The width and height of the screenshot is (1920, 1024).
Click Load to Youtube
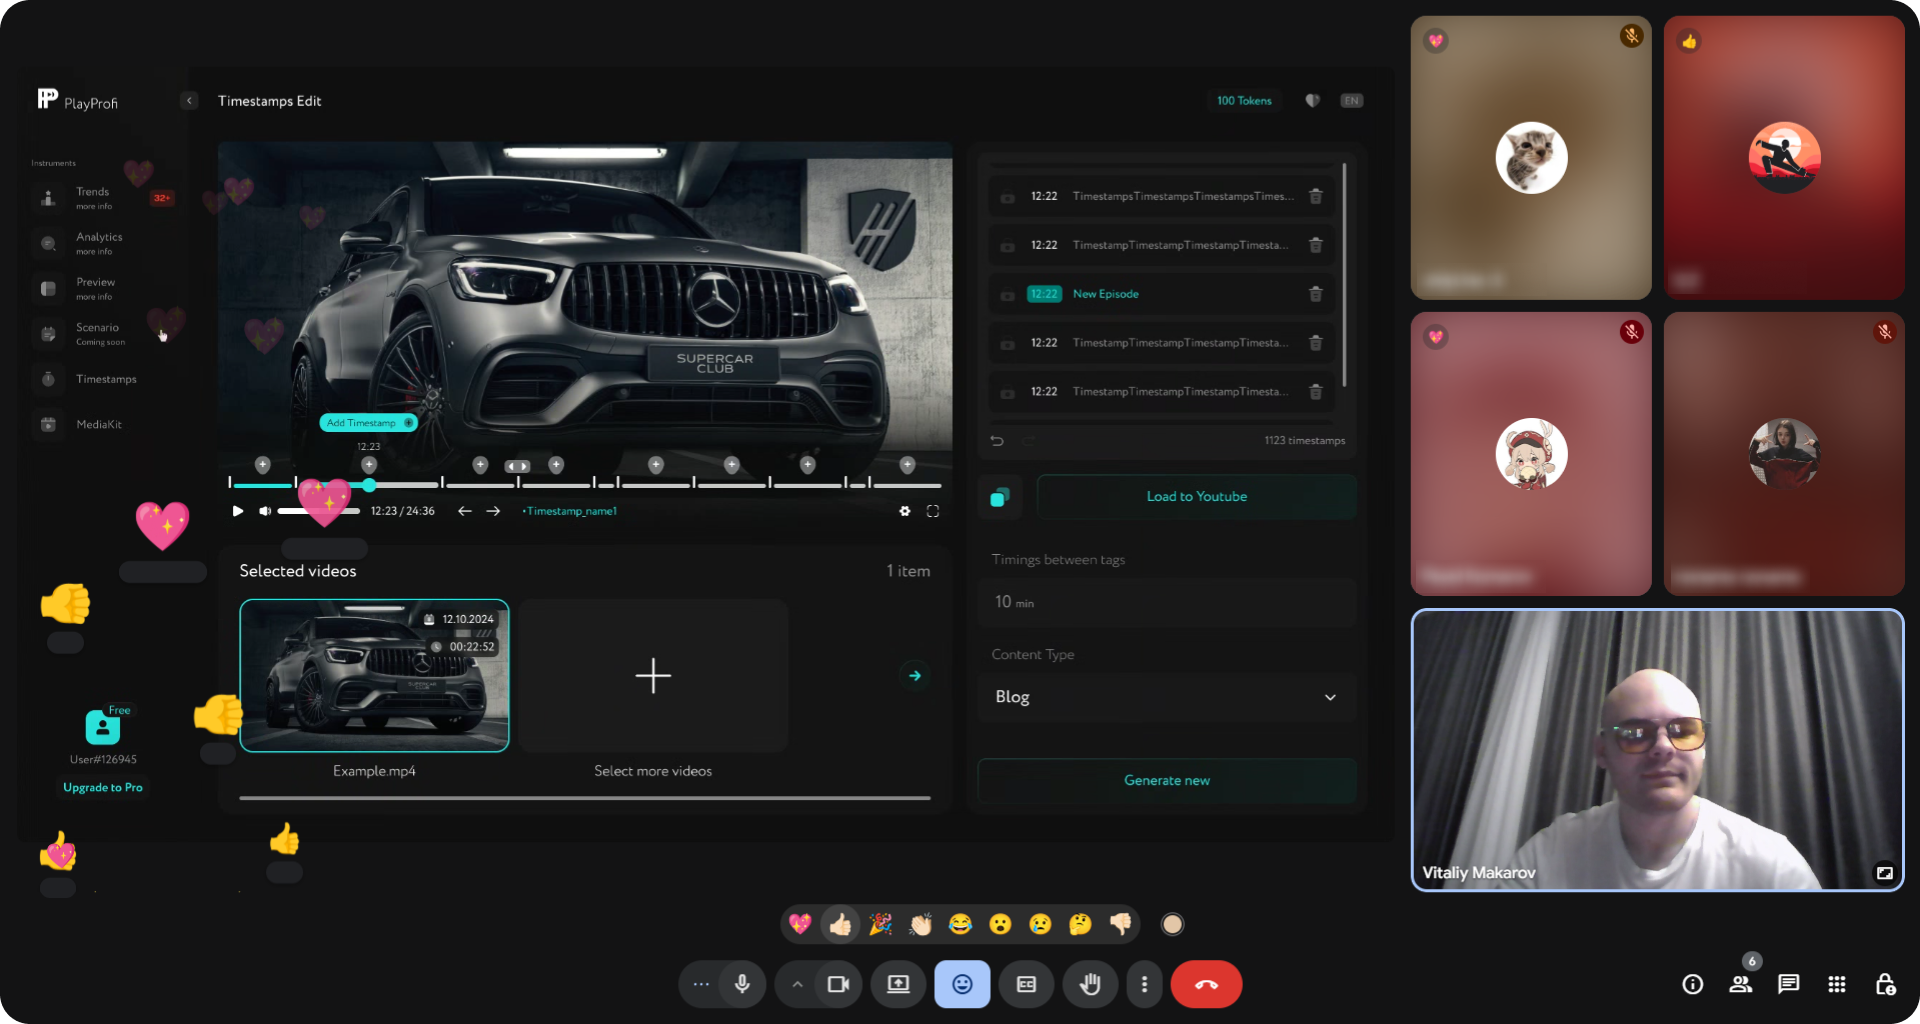(x=1196, y=496)
